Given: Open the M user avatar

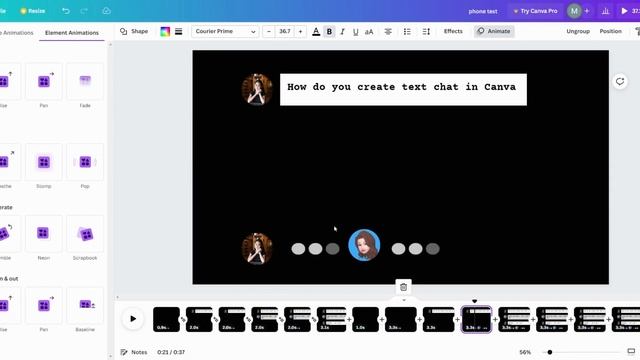Looking at the screenshot, I should coord(574,11).
